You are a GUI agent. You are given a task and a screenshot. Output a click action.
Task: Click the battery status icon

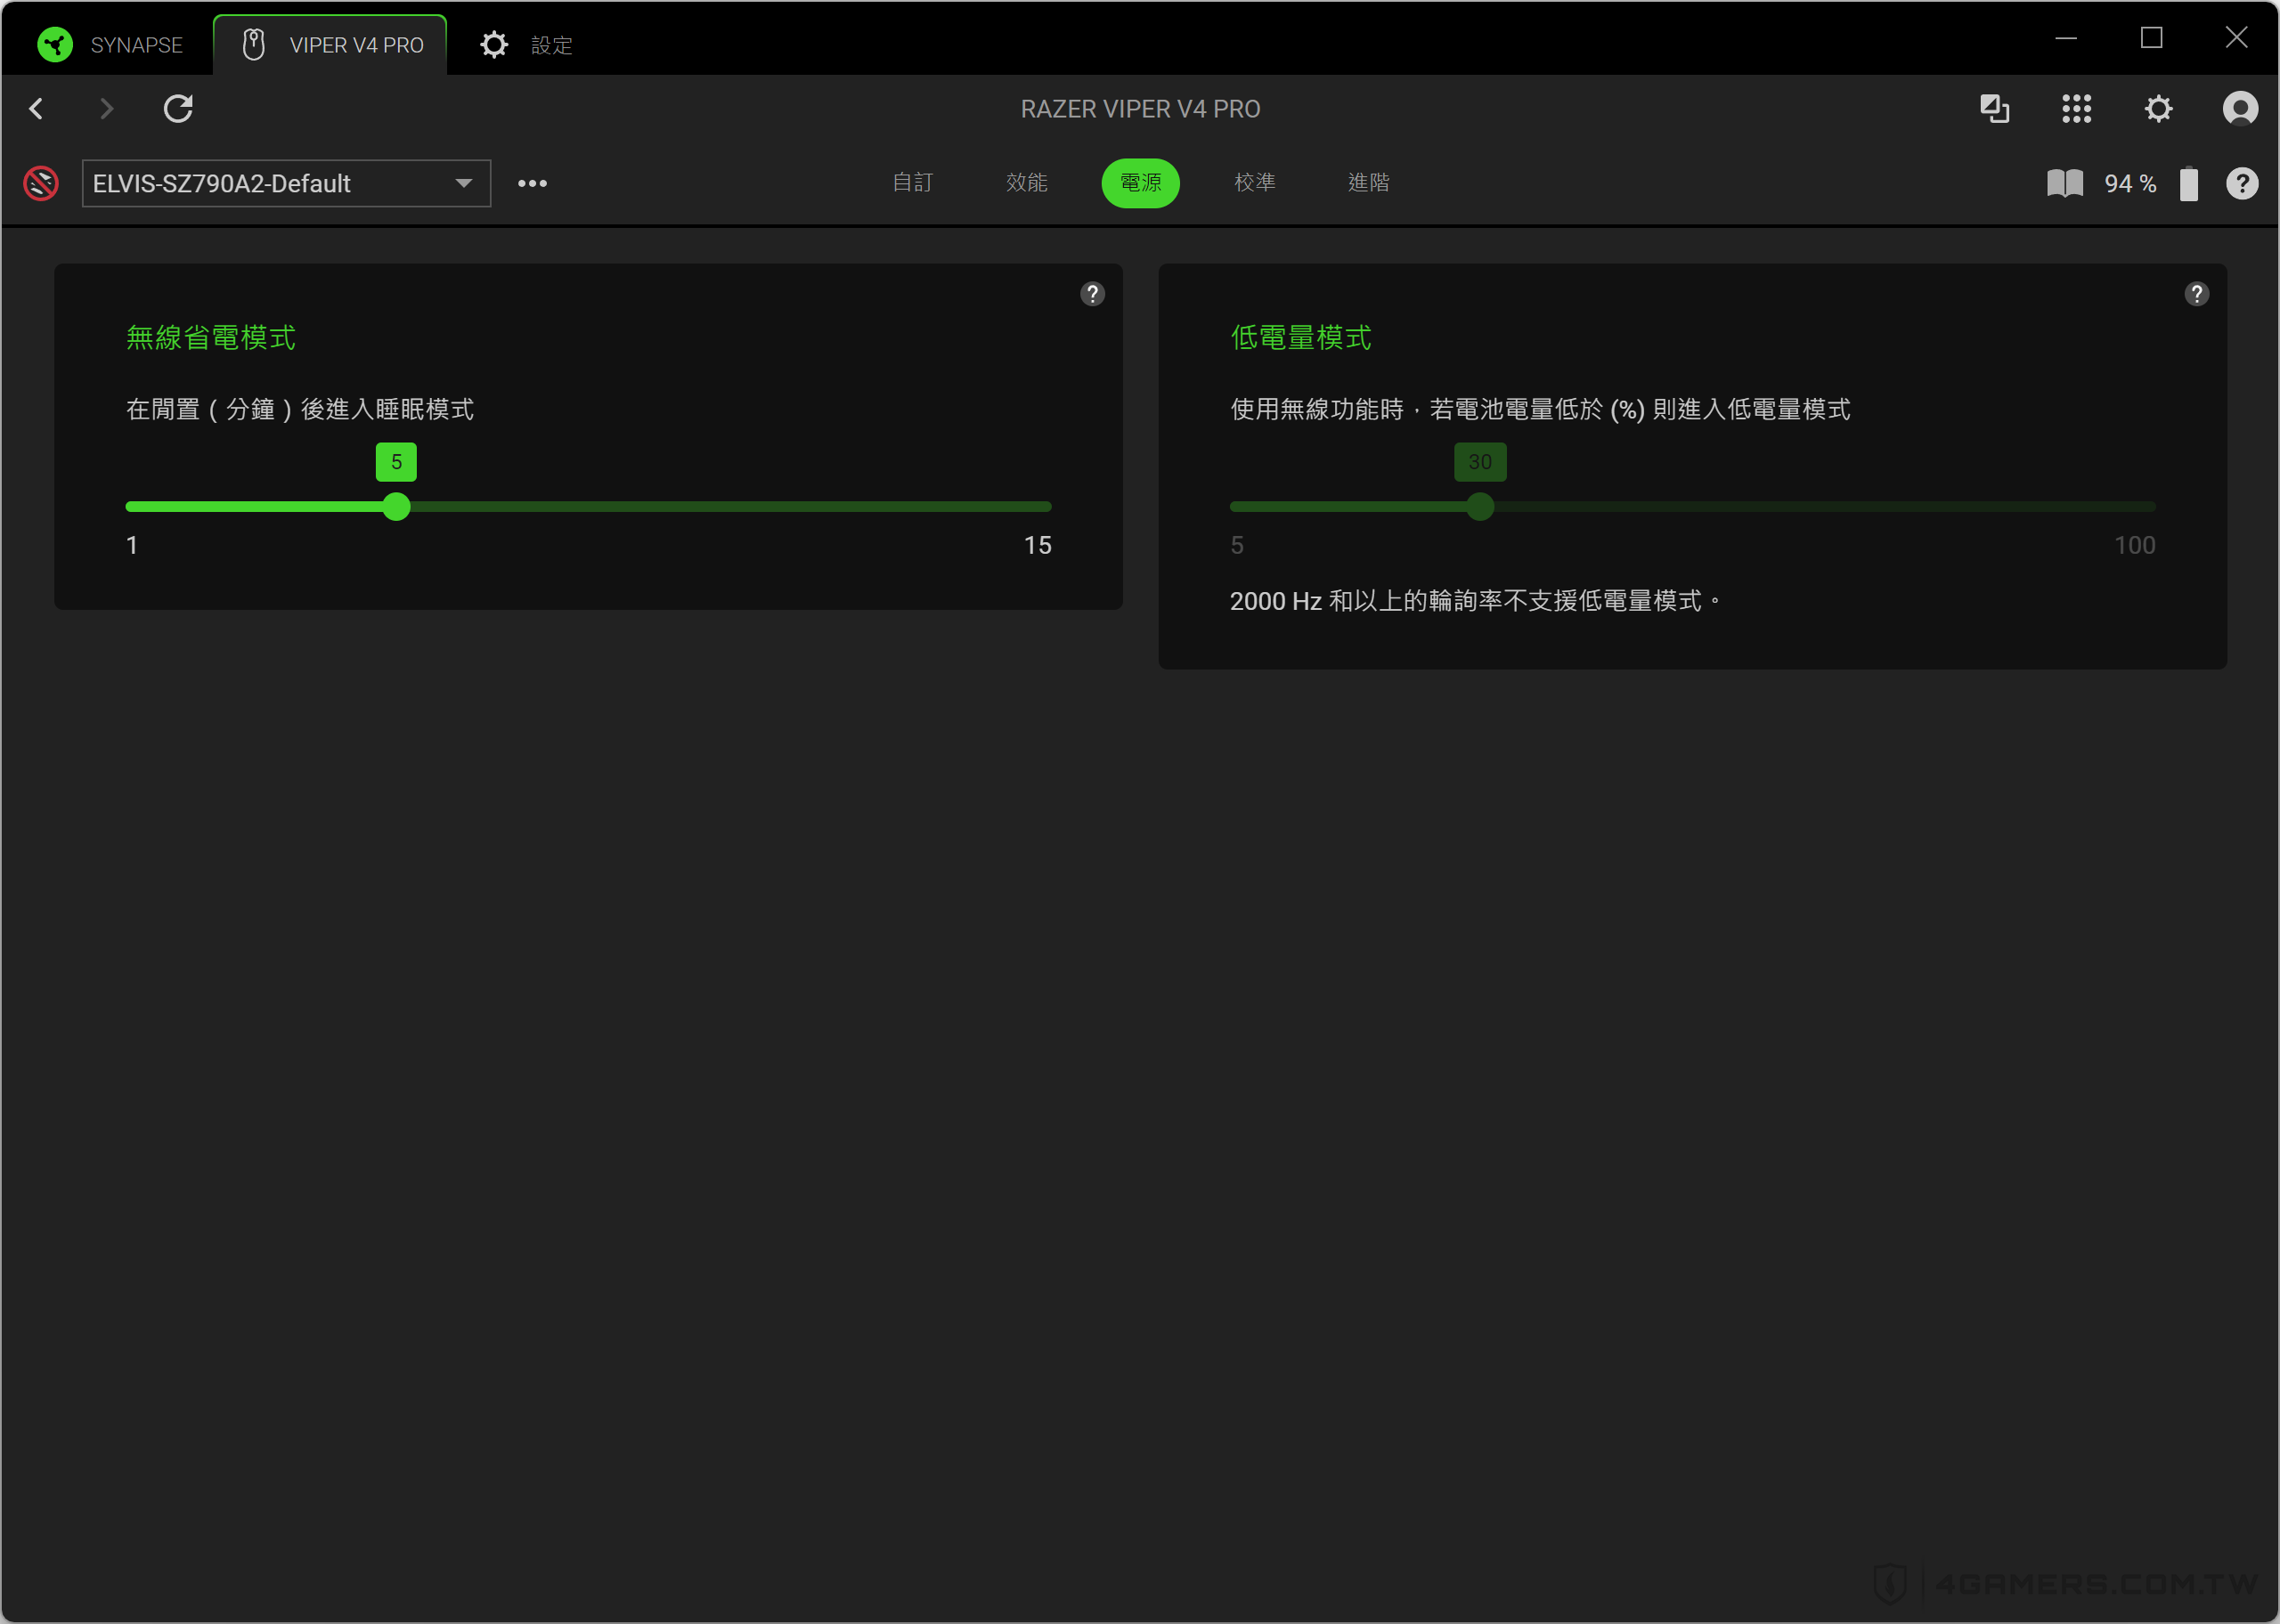(x=2189, y=183)
